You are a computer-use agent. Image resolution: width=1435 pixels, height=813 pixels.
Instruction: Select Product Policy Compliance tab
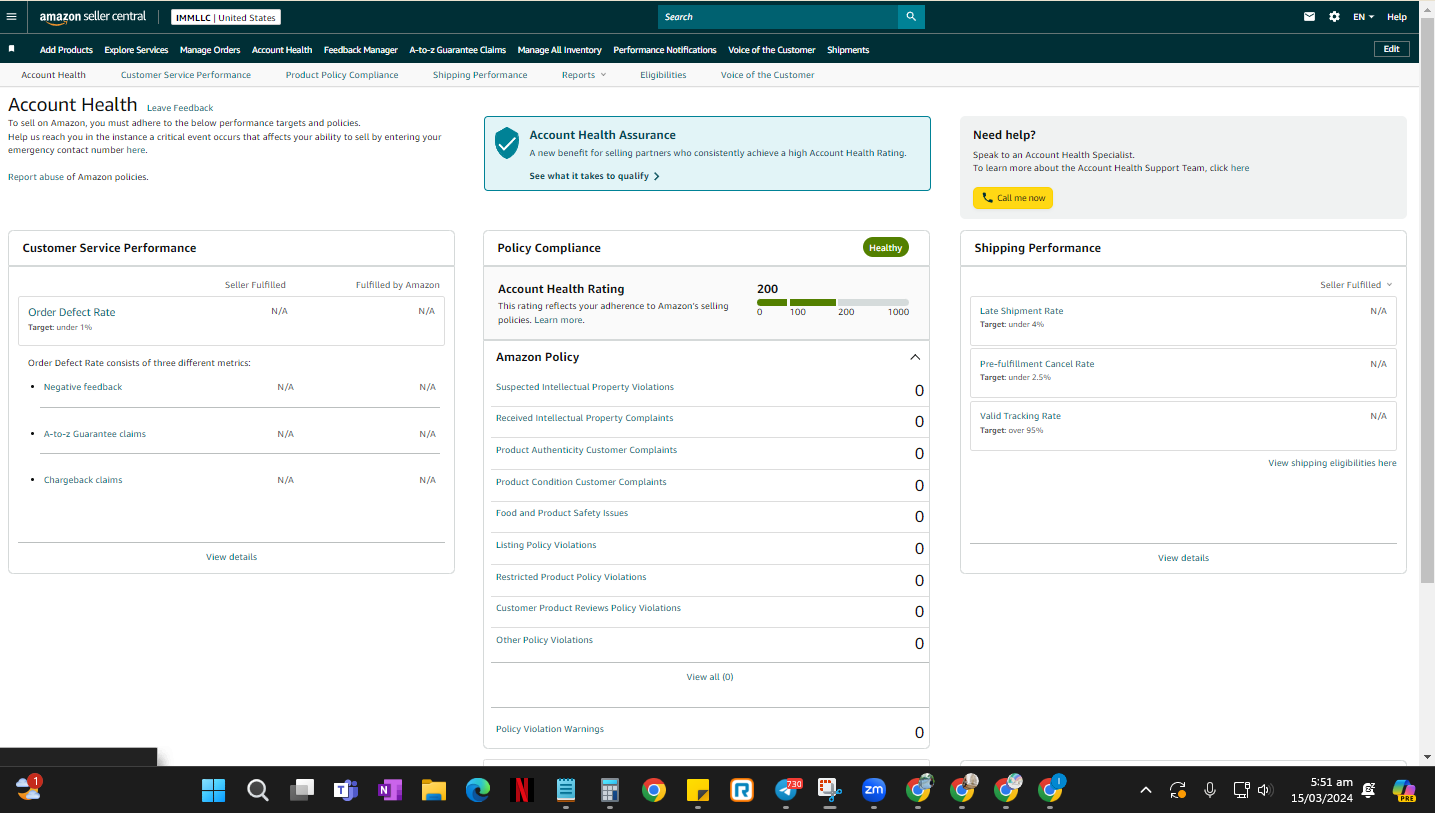(x=342, y=75)
